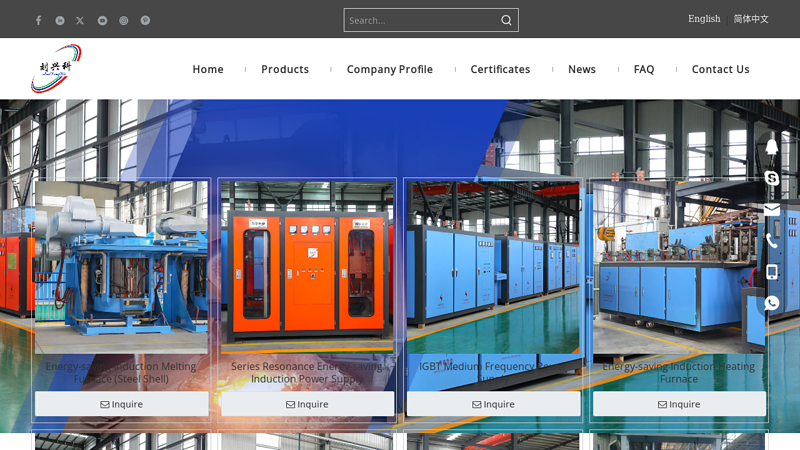The height and width of the screenshot is (450, 800).
Task: Click the company logo
Action: pyautogui.click(x=56, y=68)
